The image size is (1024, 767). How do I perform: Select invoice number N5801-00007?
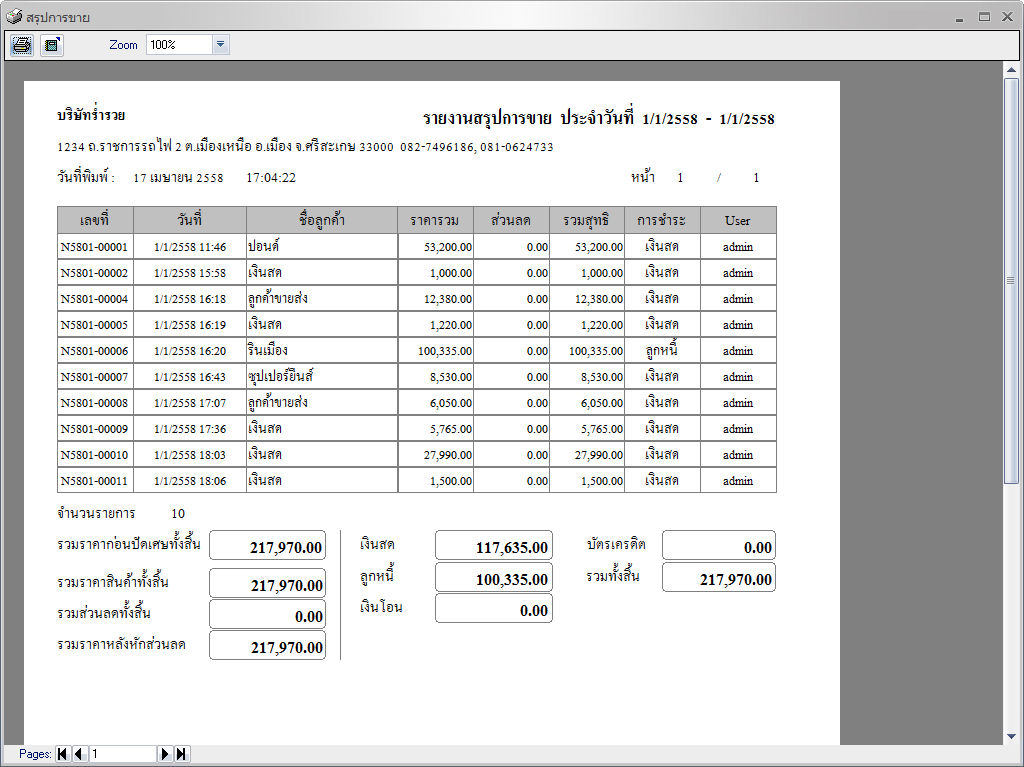click(x=95, y=377)
